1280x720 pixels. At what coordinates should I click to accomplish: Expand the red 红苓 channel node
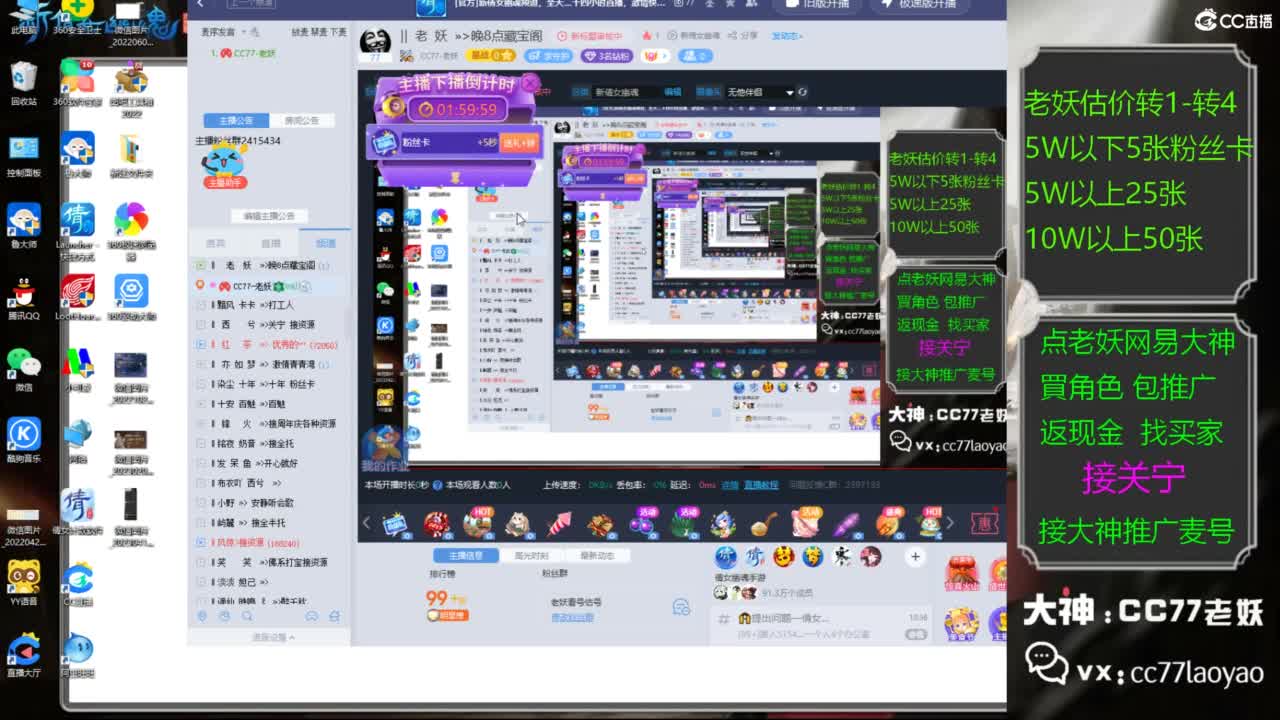(200, 344)
